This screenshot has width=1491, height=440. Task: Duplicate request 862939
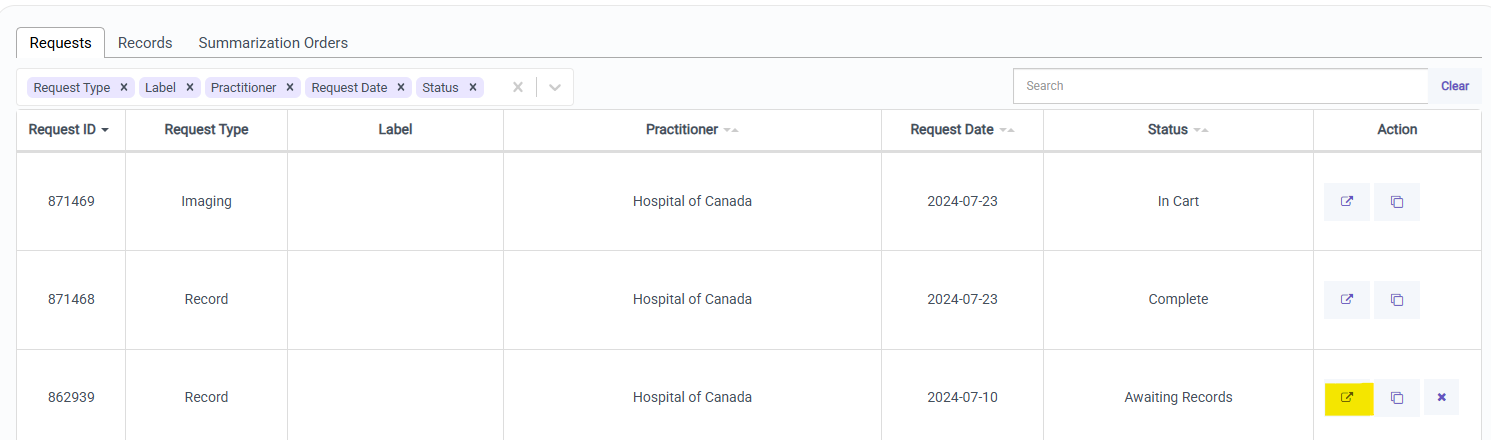1397,397
